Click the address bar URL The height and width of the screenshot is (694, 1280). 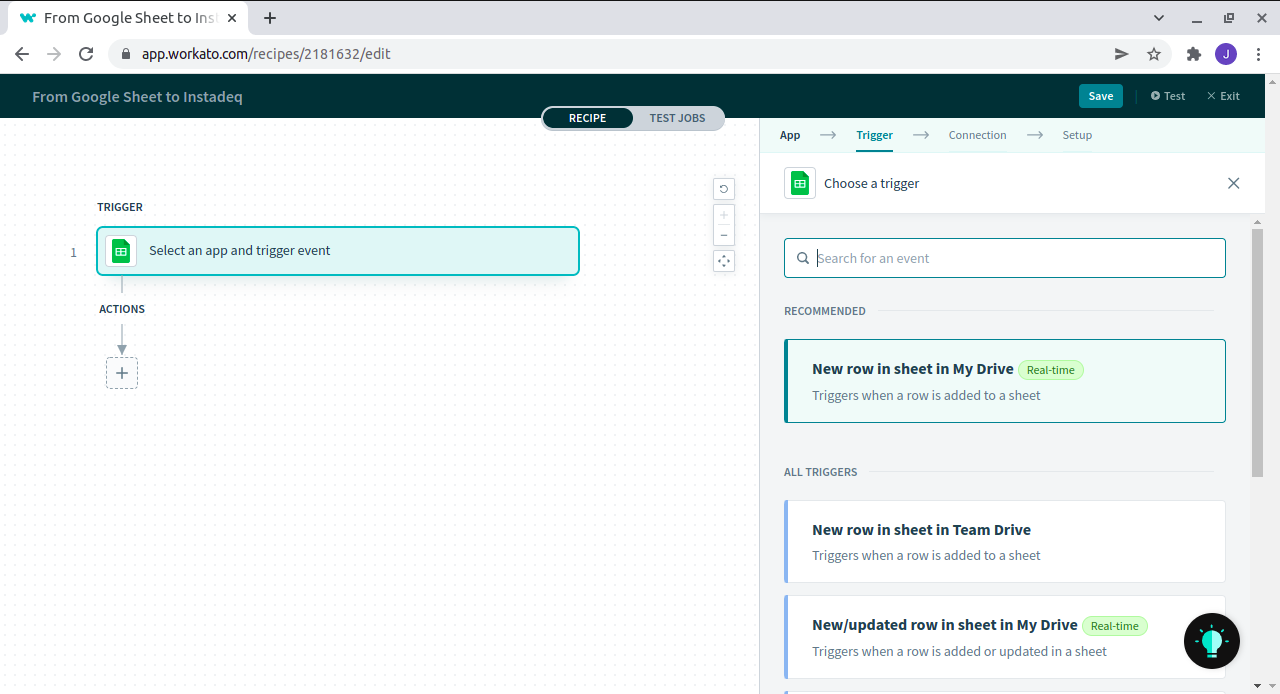tap(266, 54)
